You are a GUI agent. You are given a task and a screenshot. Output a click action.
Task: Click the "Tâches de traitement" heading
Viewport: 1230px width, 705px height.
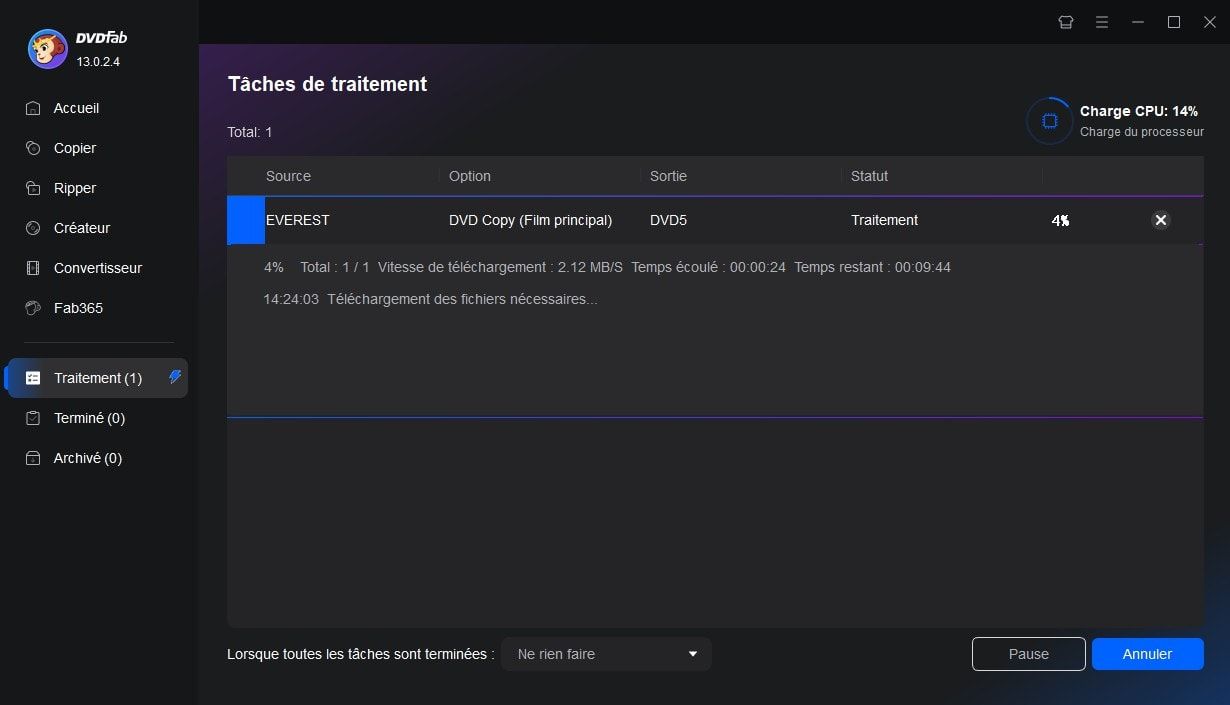(327, 84)
